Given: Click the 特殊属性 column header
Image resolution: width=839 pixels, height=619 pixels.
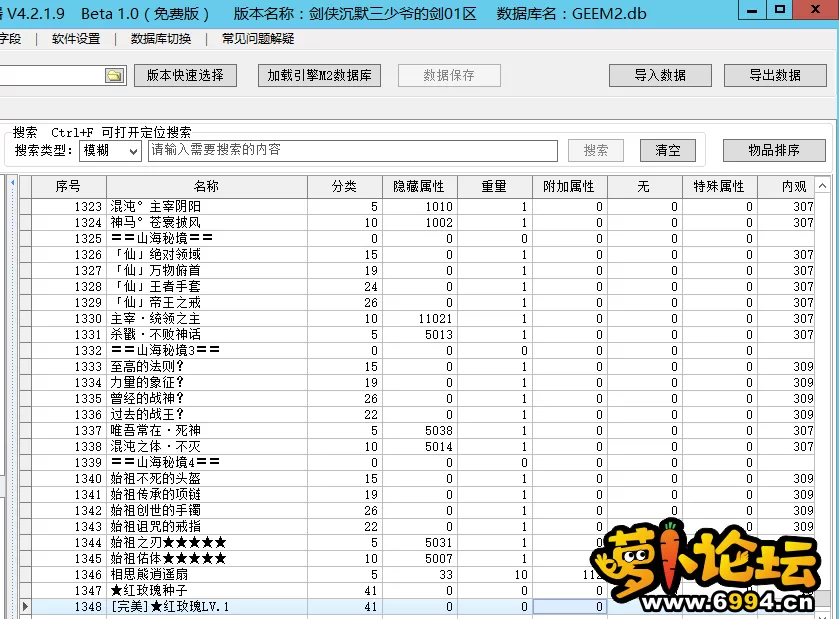Looking at the screenshot, I should [x=719, y=186].
